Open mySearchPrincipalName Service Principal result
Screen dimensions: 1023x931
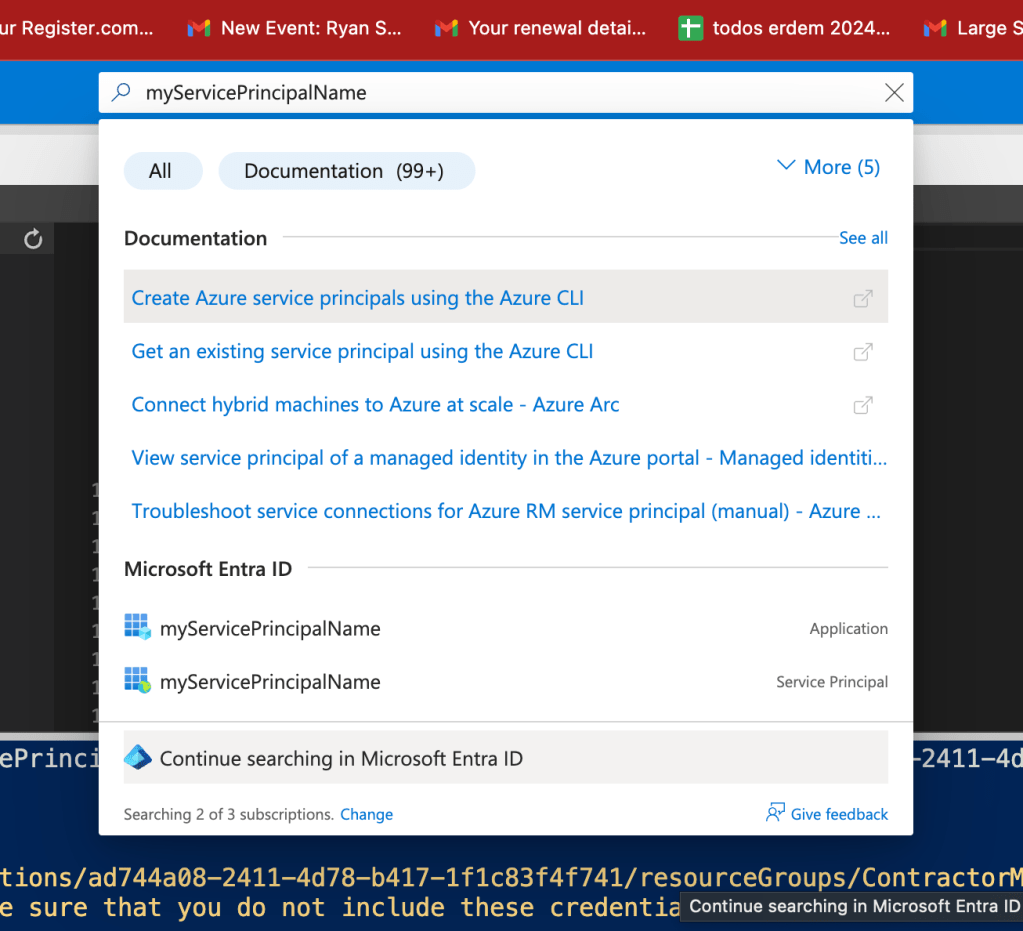506,682
